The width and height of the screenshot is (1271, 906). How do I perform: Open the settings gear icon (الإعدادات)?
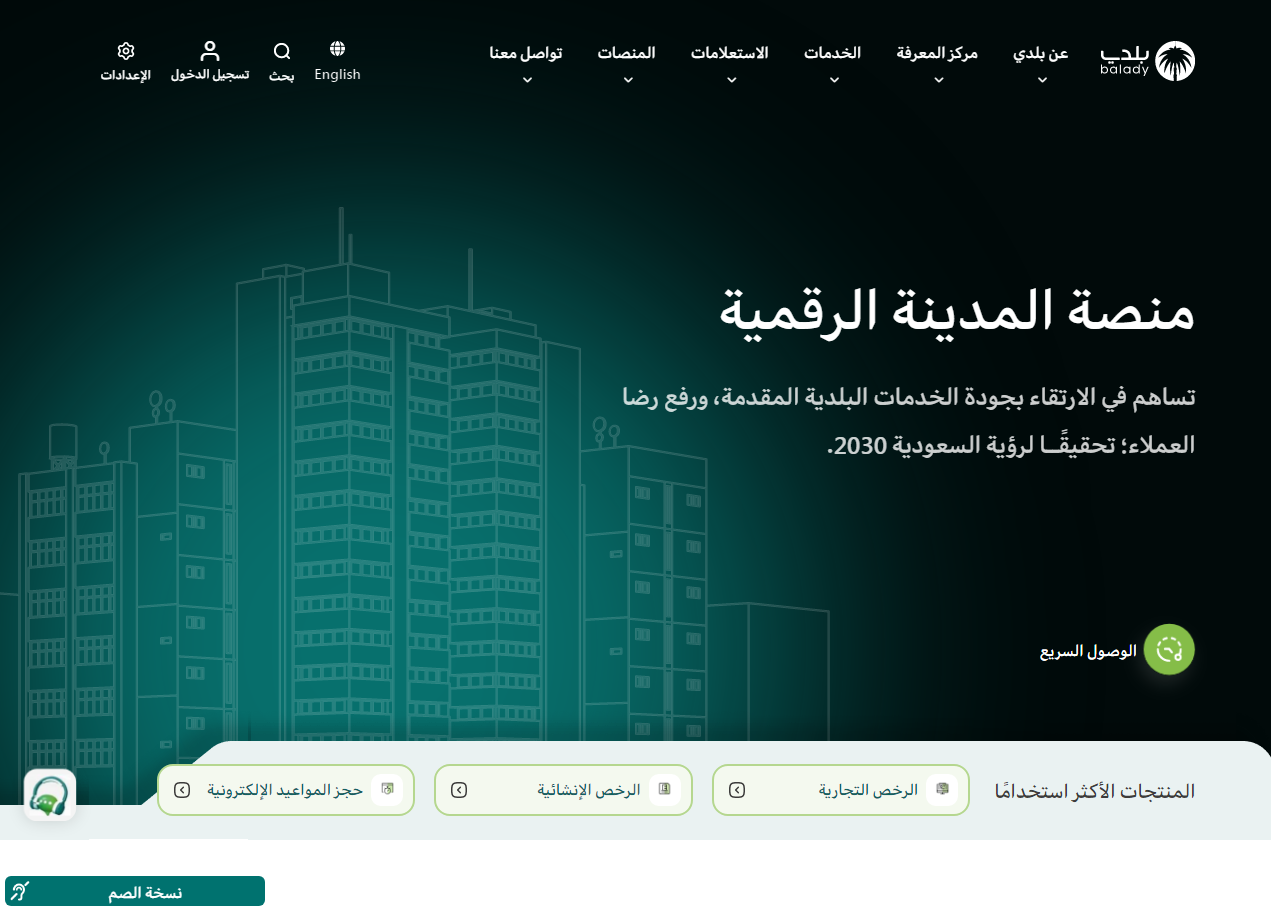[x=125, y=51]
